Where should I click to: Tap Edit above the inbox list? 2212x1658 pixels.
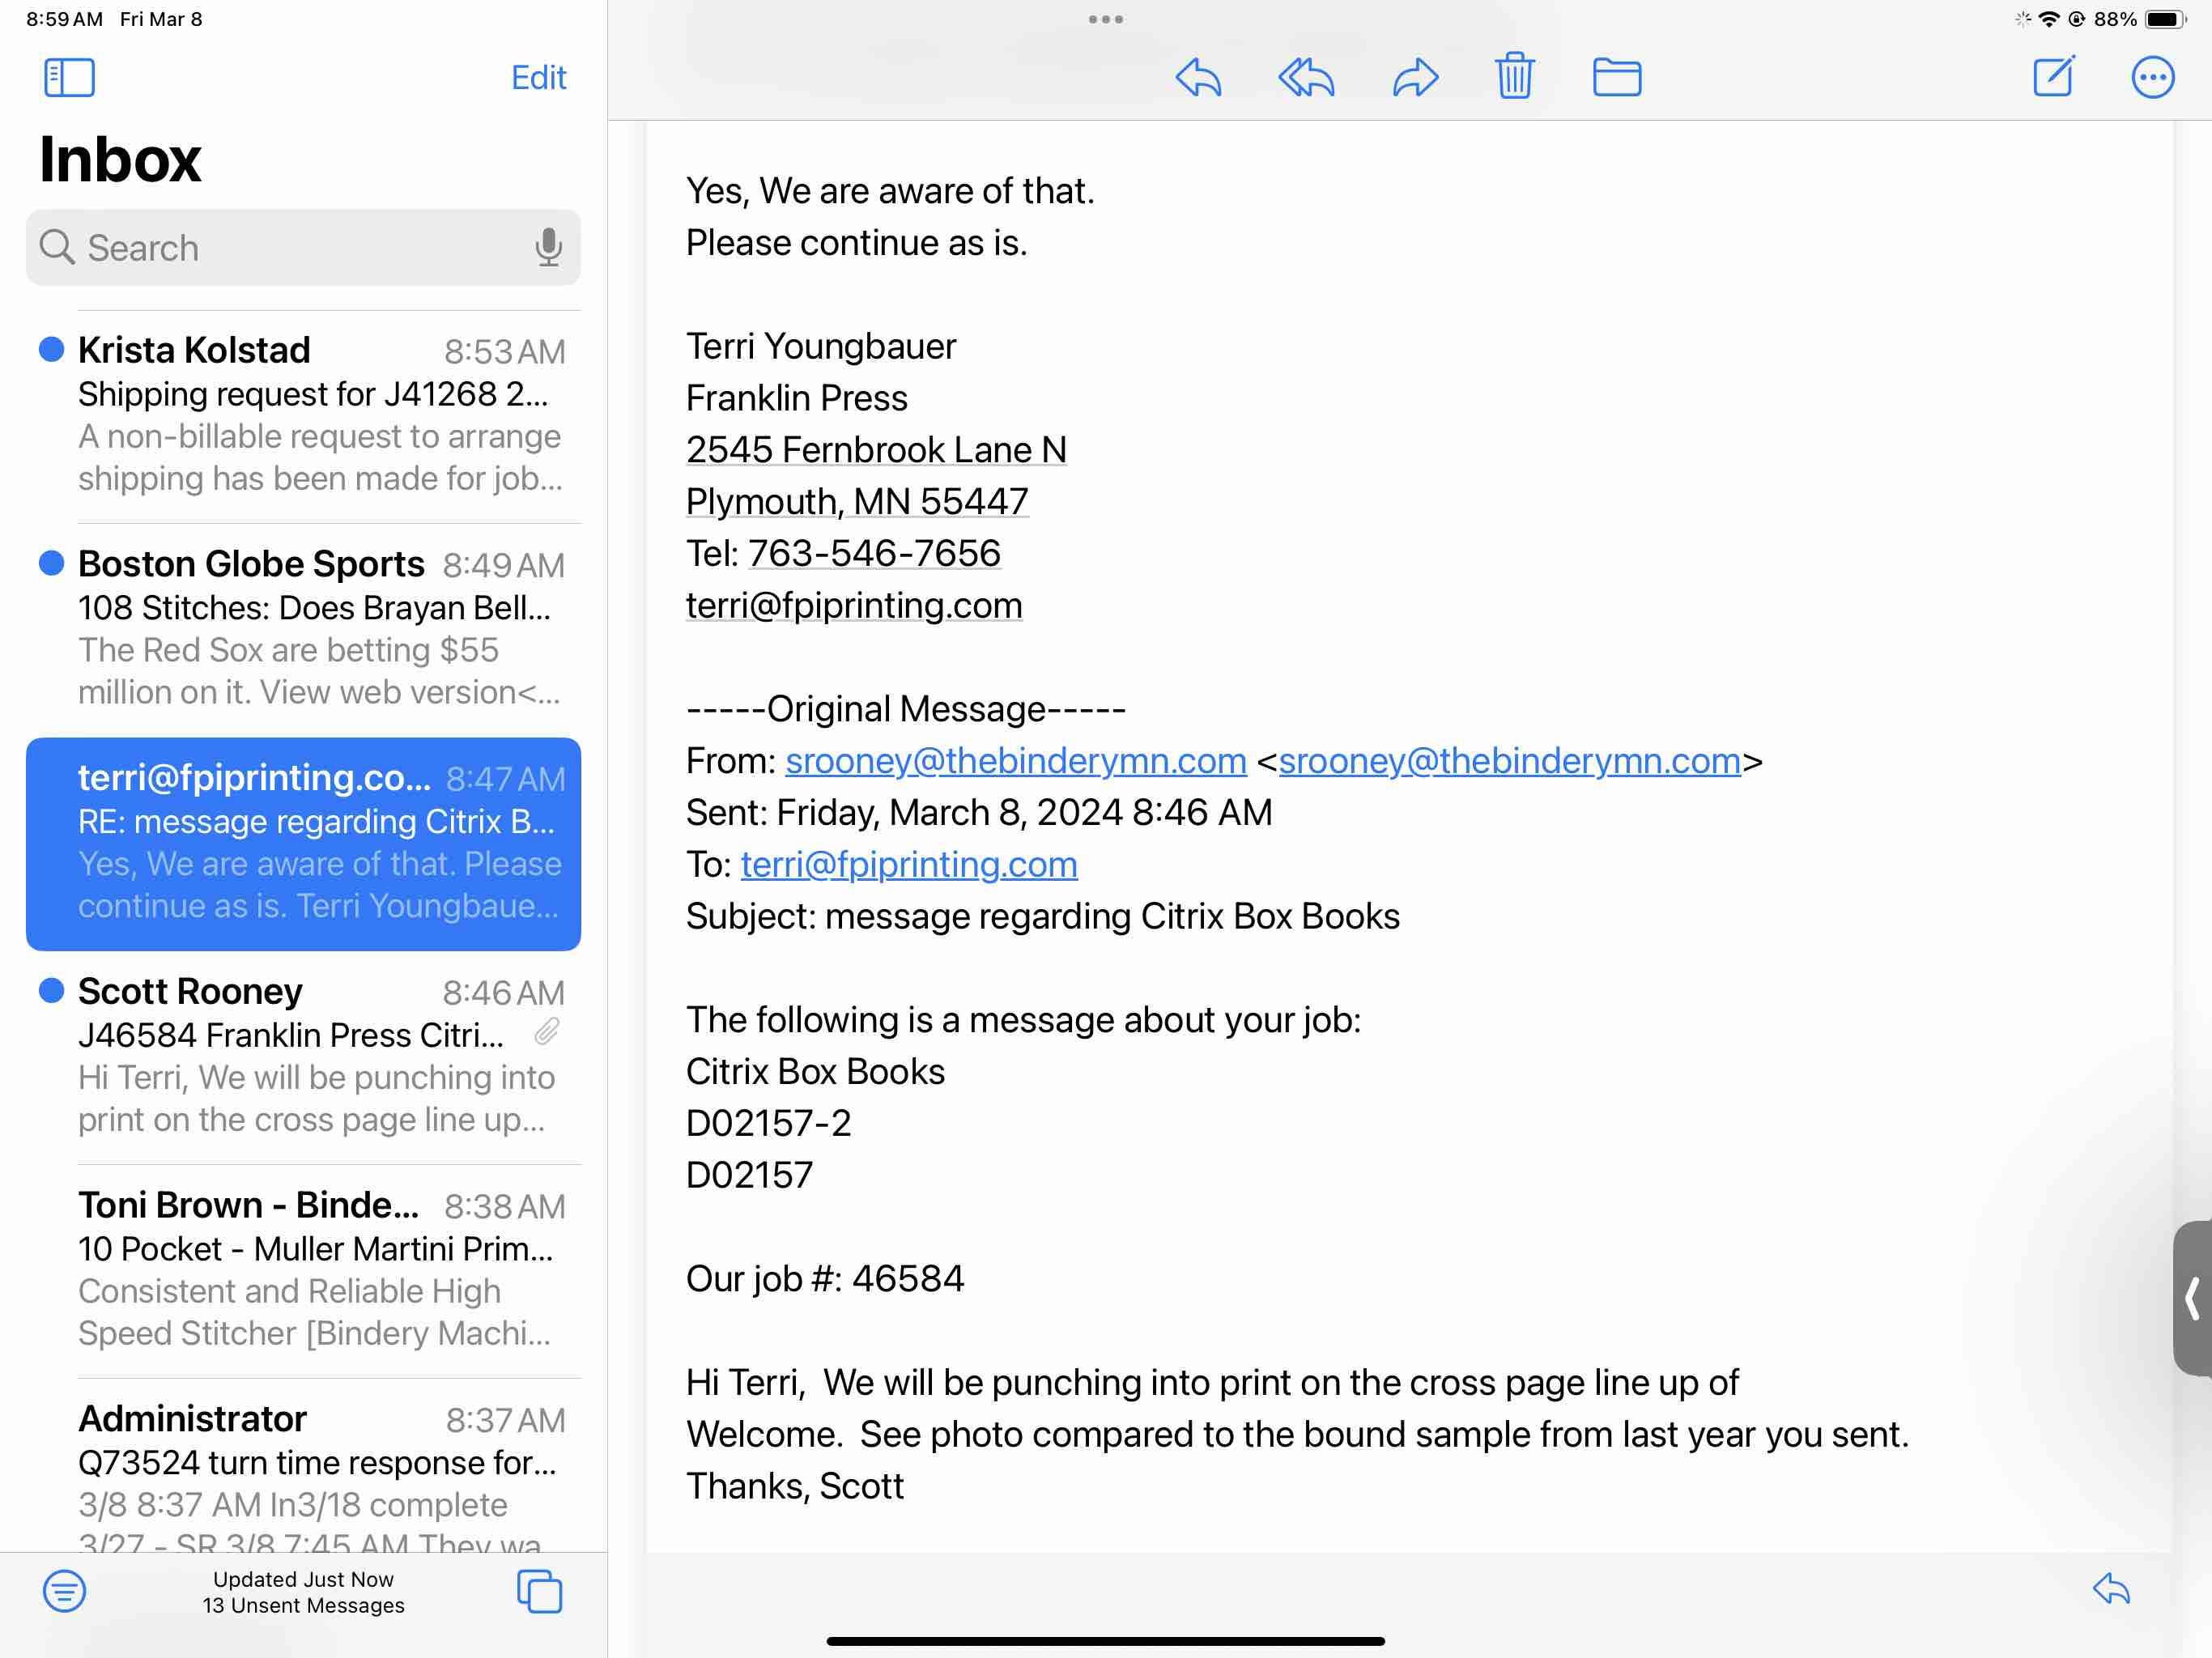pyautogui.click(x=538, y=77)
